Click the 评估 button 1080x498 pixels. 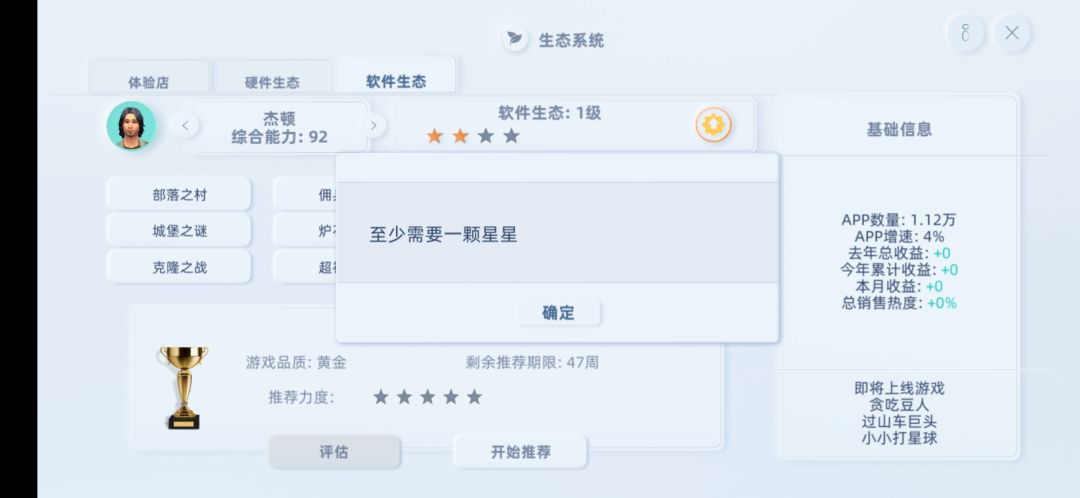pyautogui.click(x=334, y=452)
